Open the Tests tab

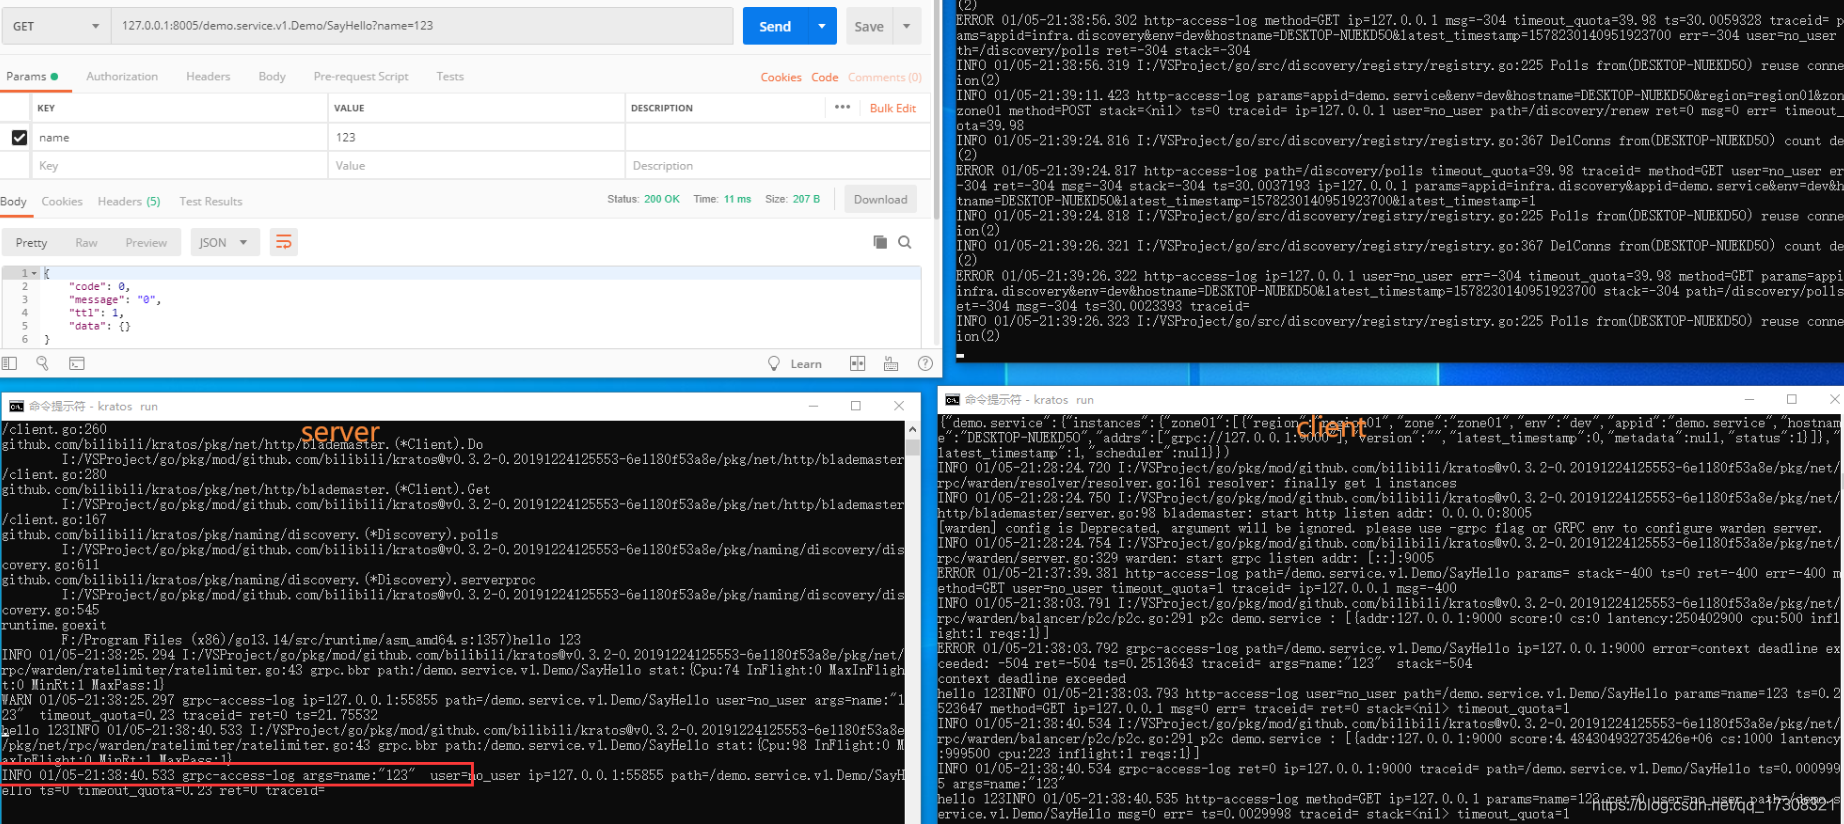click(x=450, y=76)
